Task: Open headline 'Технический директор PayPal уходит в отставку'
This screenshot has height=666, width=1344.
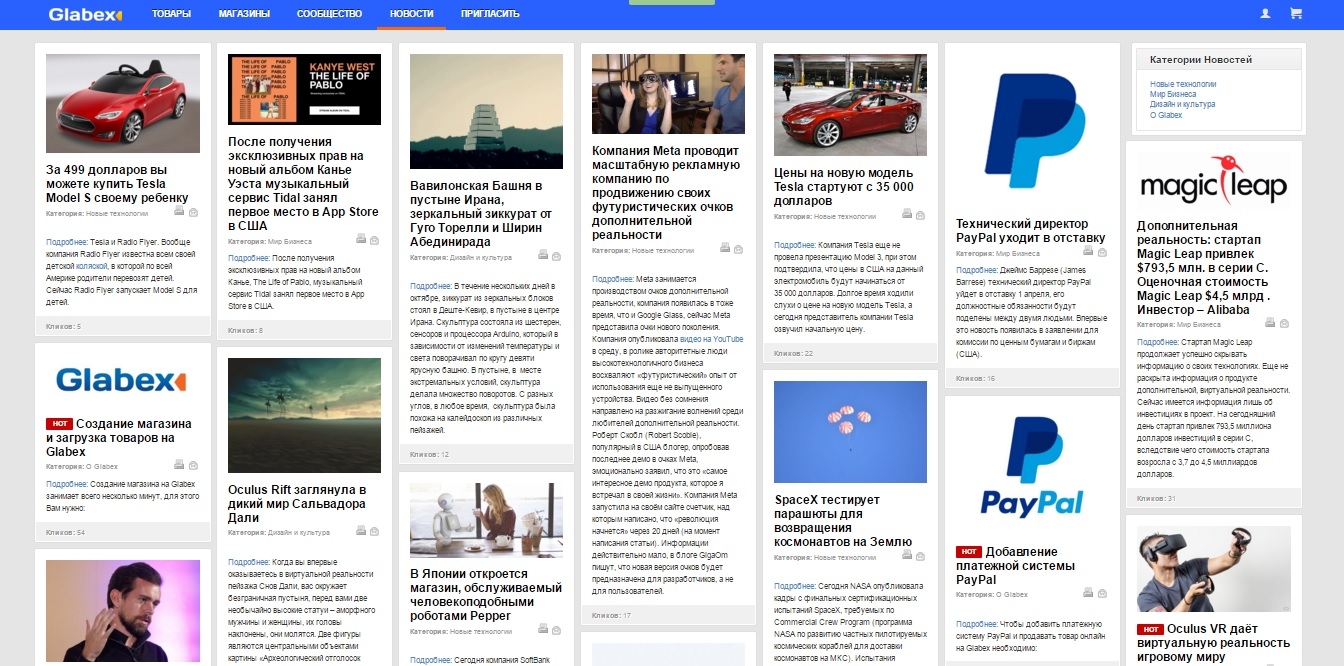Action: click(1031, 231)
